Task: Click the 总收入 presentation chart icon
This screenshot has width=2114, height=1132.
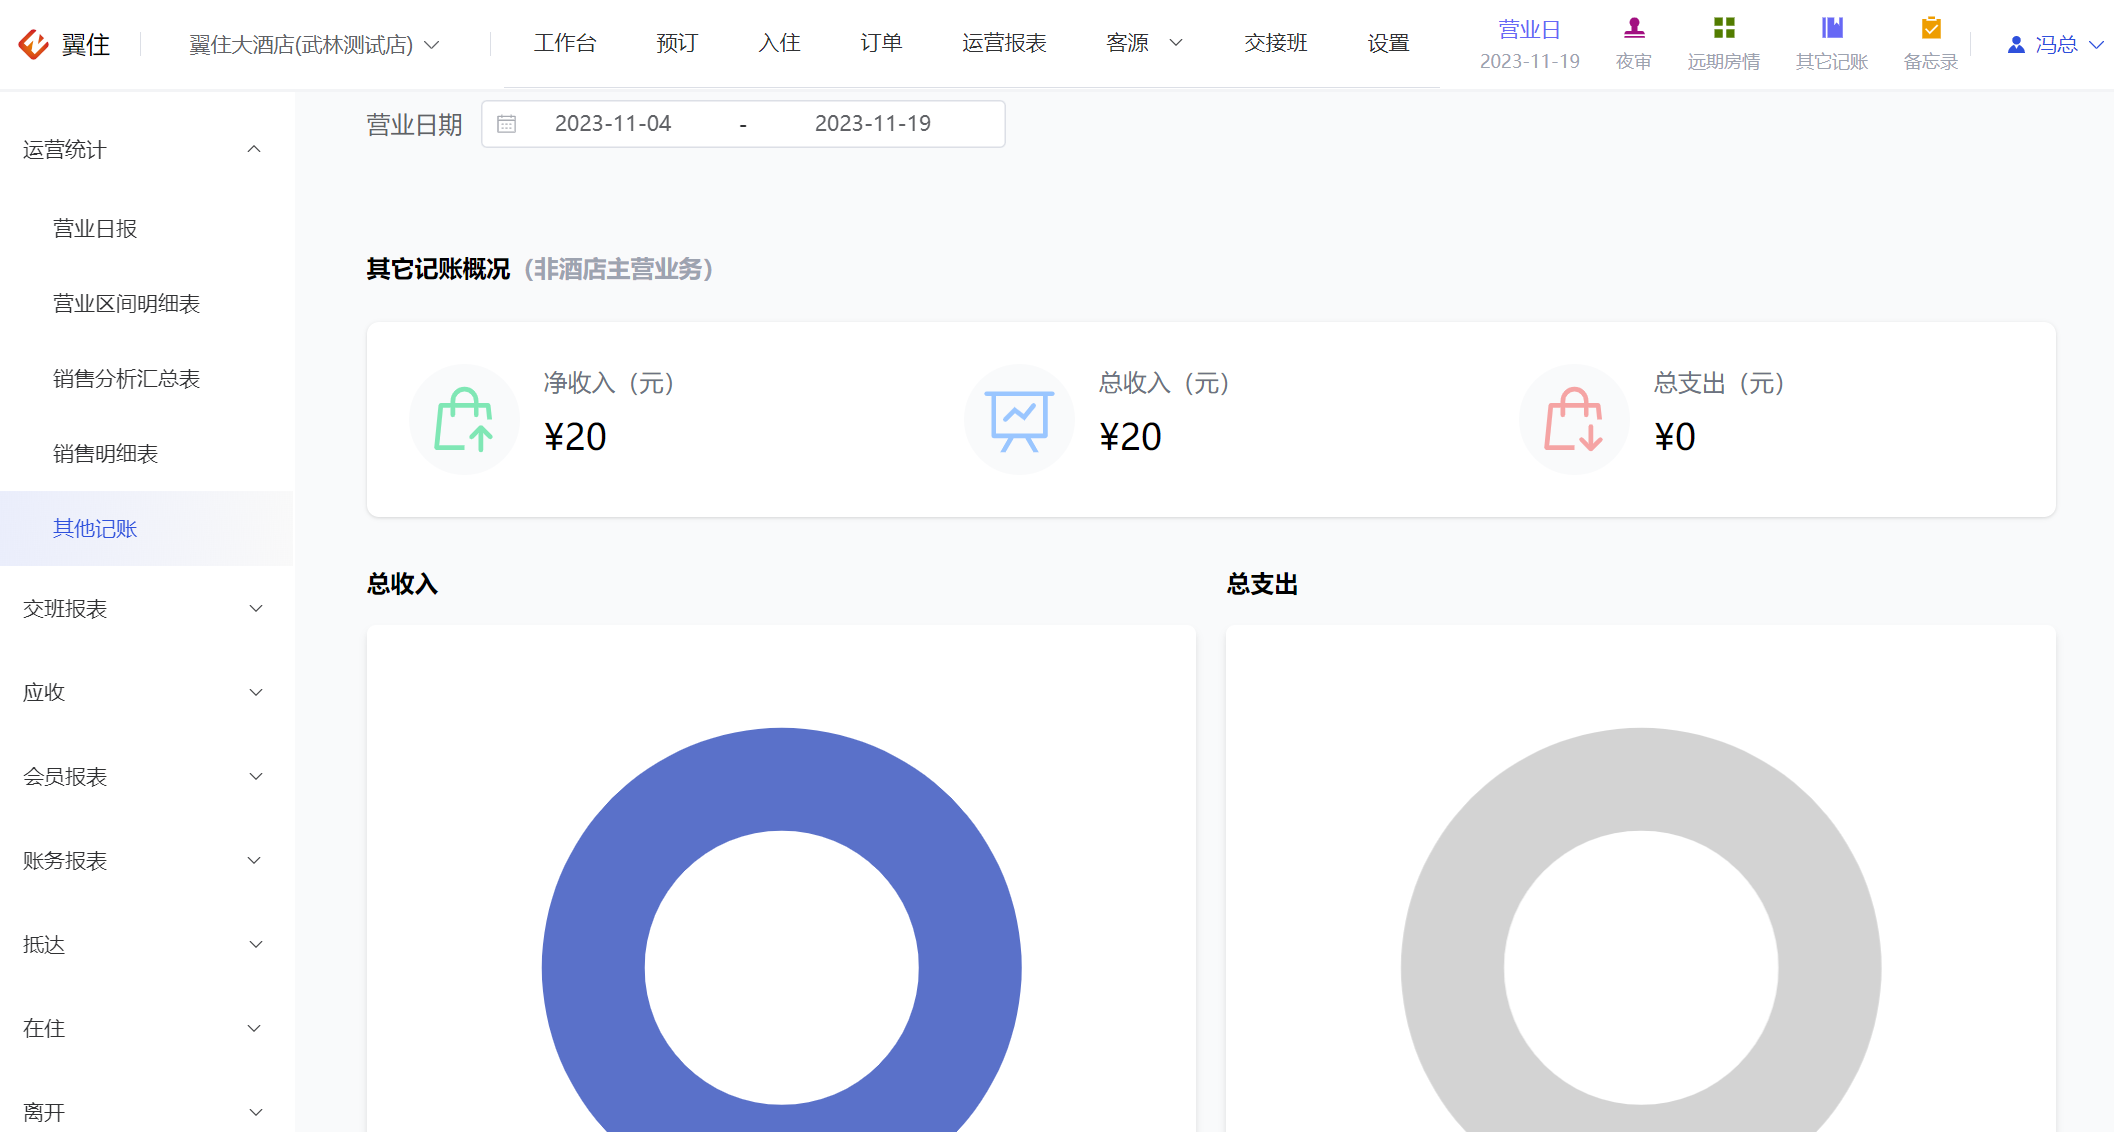Action: (x=1019, y=420)
